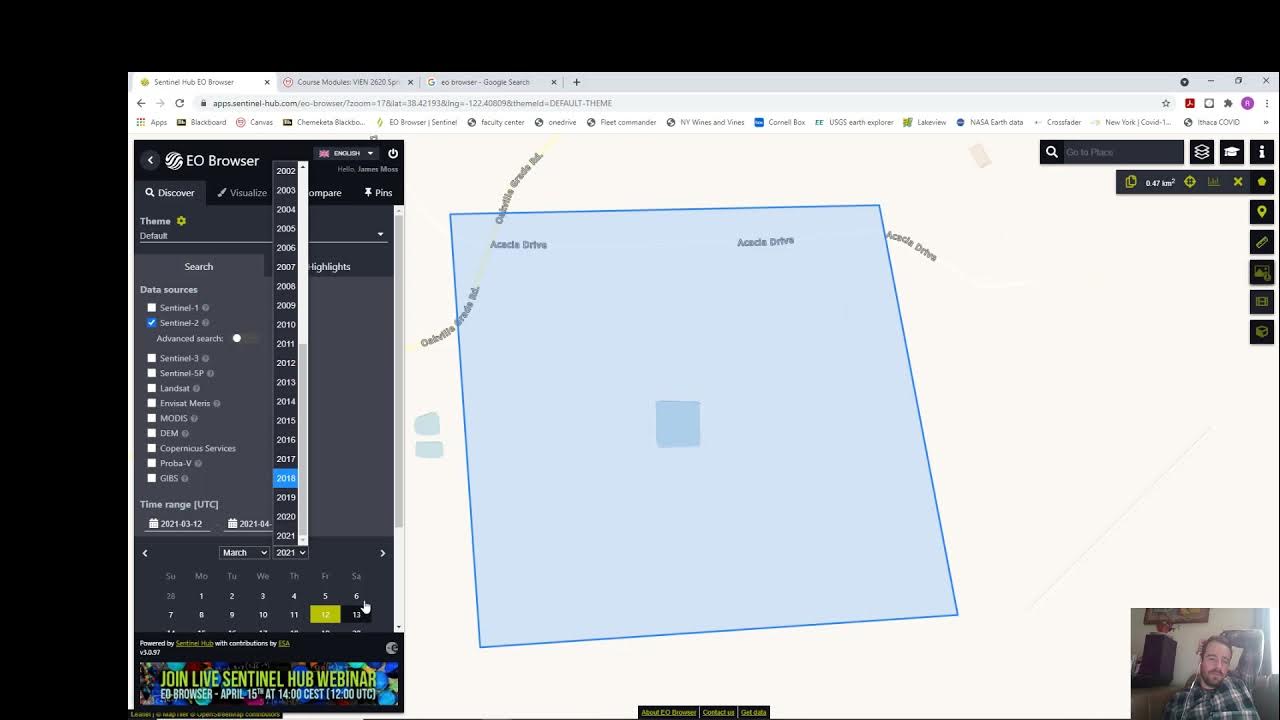
Task: Go to previous month in calendar
Action: 145,553
